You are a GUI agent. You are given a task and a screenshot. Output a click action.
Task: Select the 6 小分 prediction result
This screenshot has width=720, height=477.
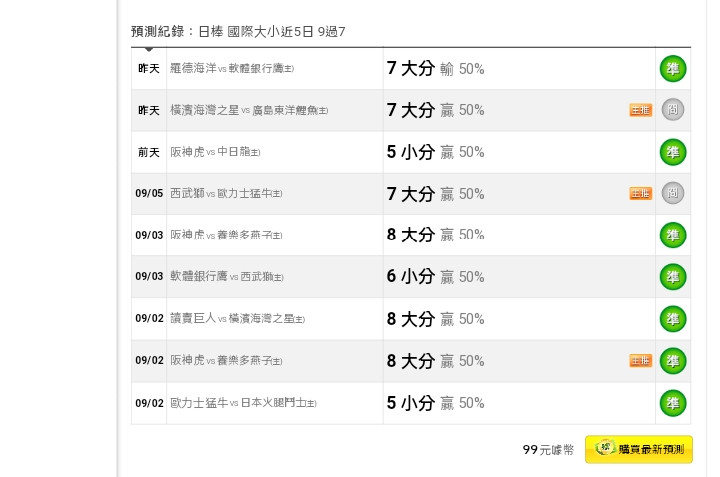411,276
